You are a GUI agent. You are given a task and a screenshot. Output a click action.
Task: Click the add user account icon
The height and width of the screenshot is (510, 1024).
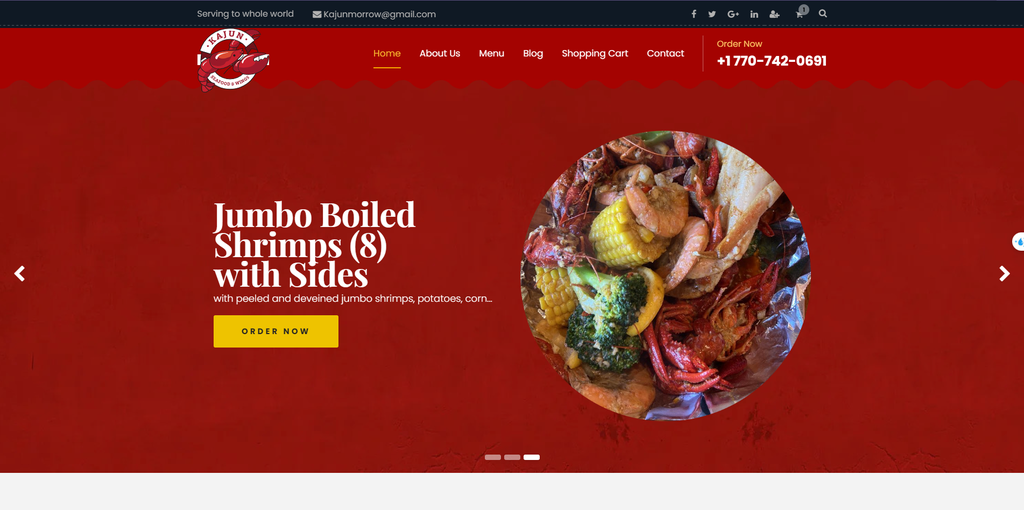775,14
